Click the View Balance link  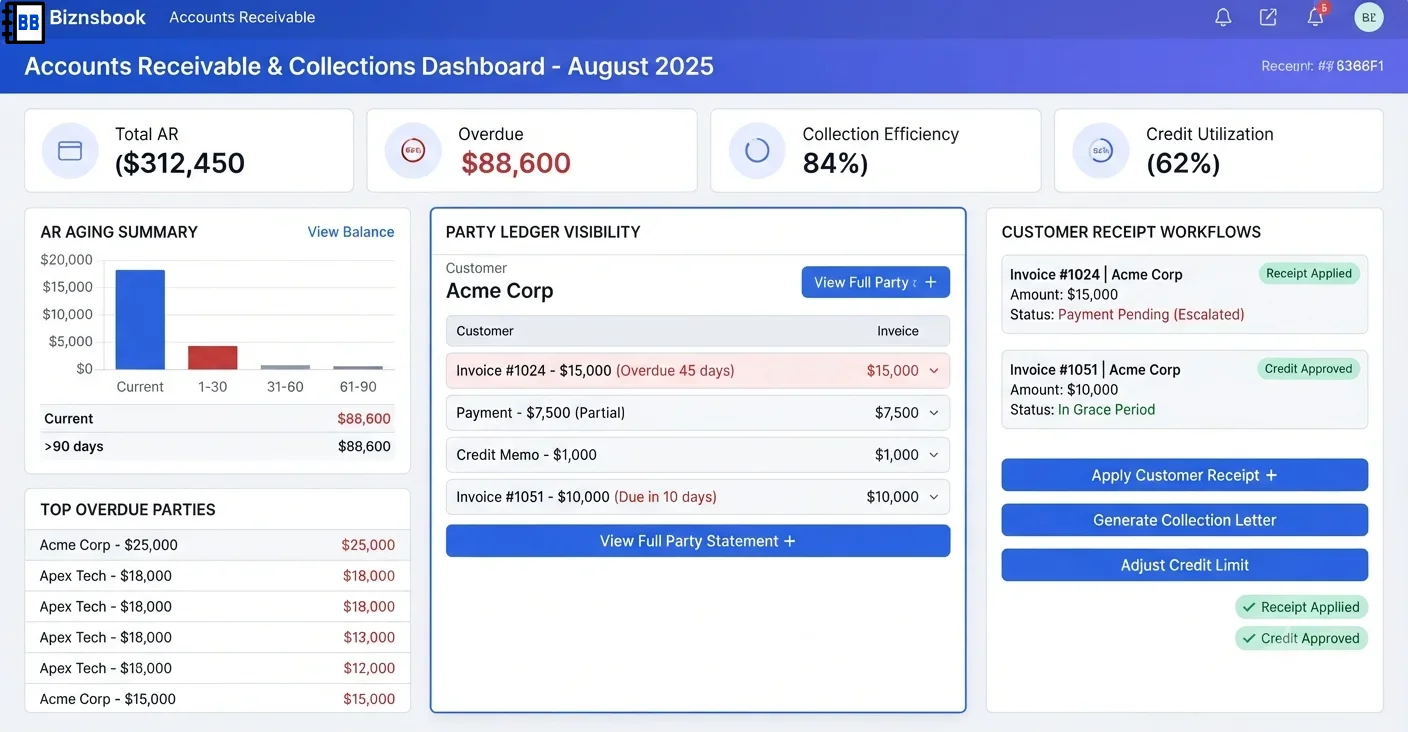(350, 232)
